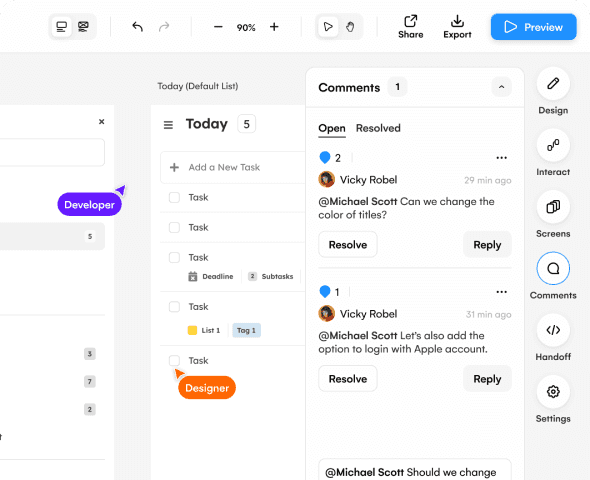Switch to the Resolved comments tab
Image resolution: width=590 pixels, height=480 pixels.
378,128
